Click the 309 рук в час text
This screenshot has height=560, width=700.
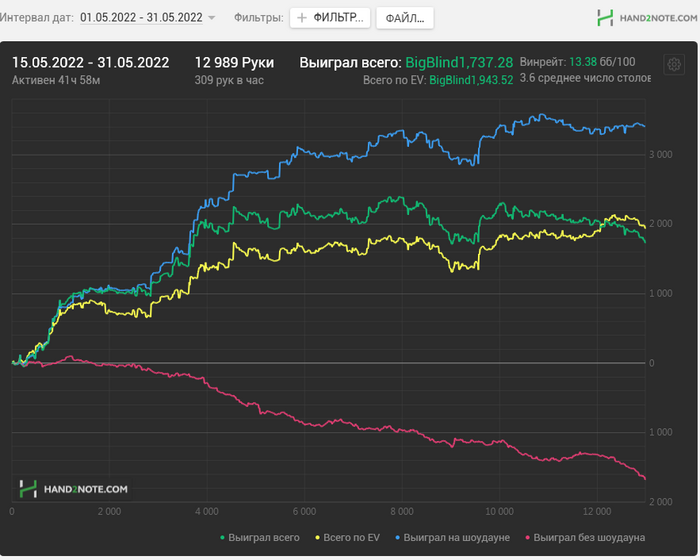[229, 80]
